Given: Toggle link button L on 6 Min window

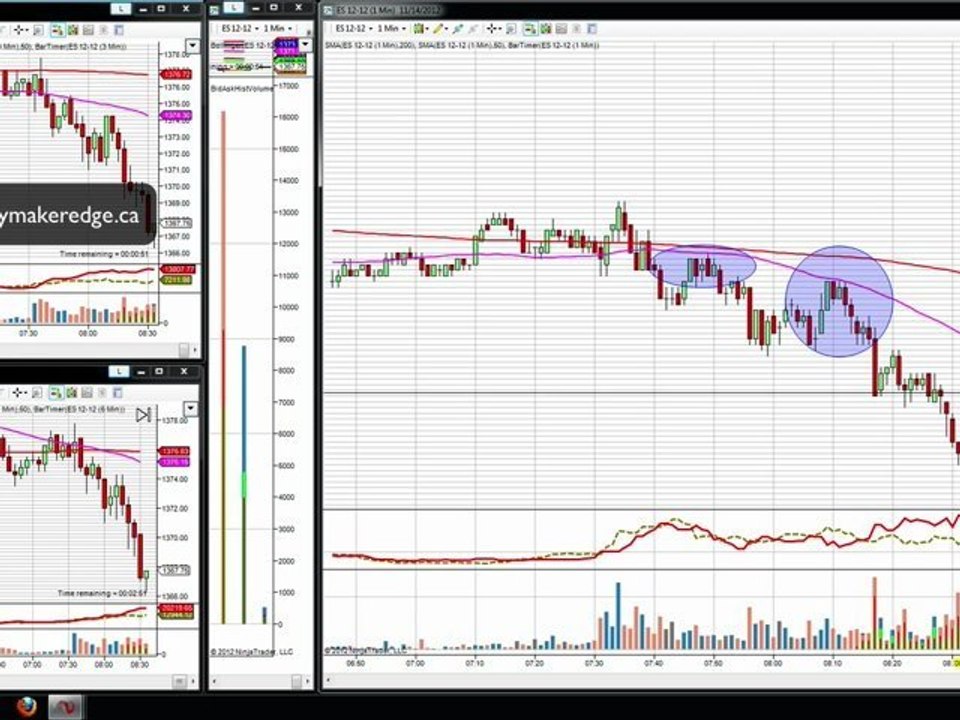Looking at the screenshot, I should 118,371.
